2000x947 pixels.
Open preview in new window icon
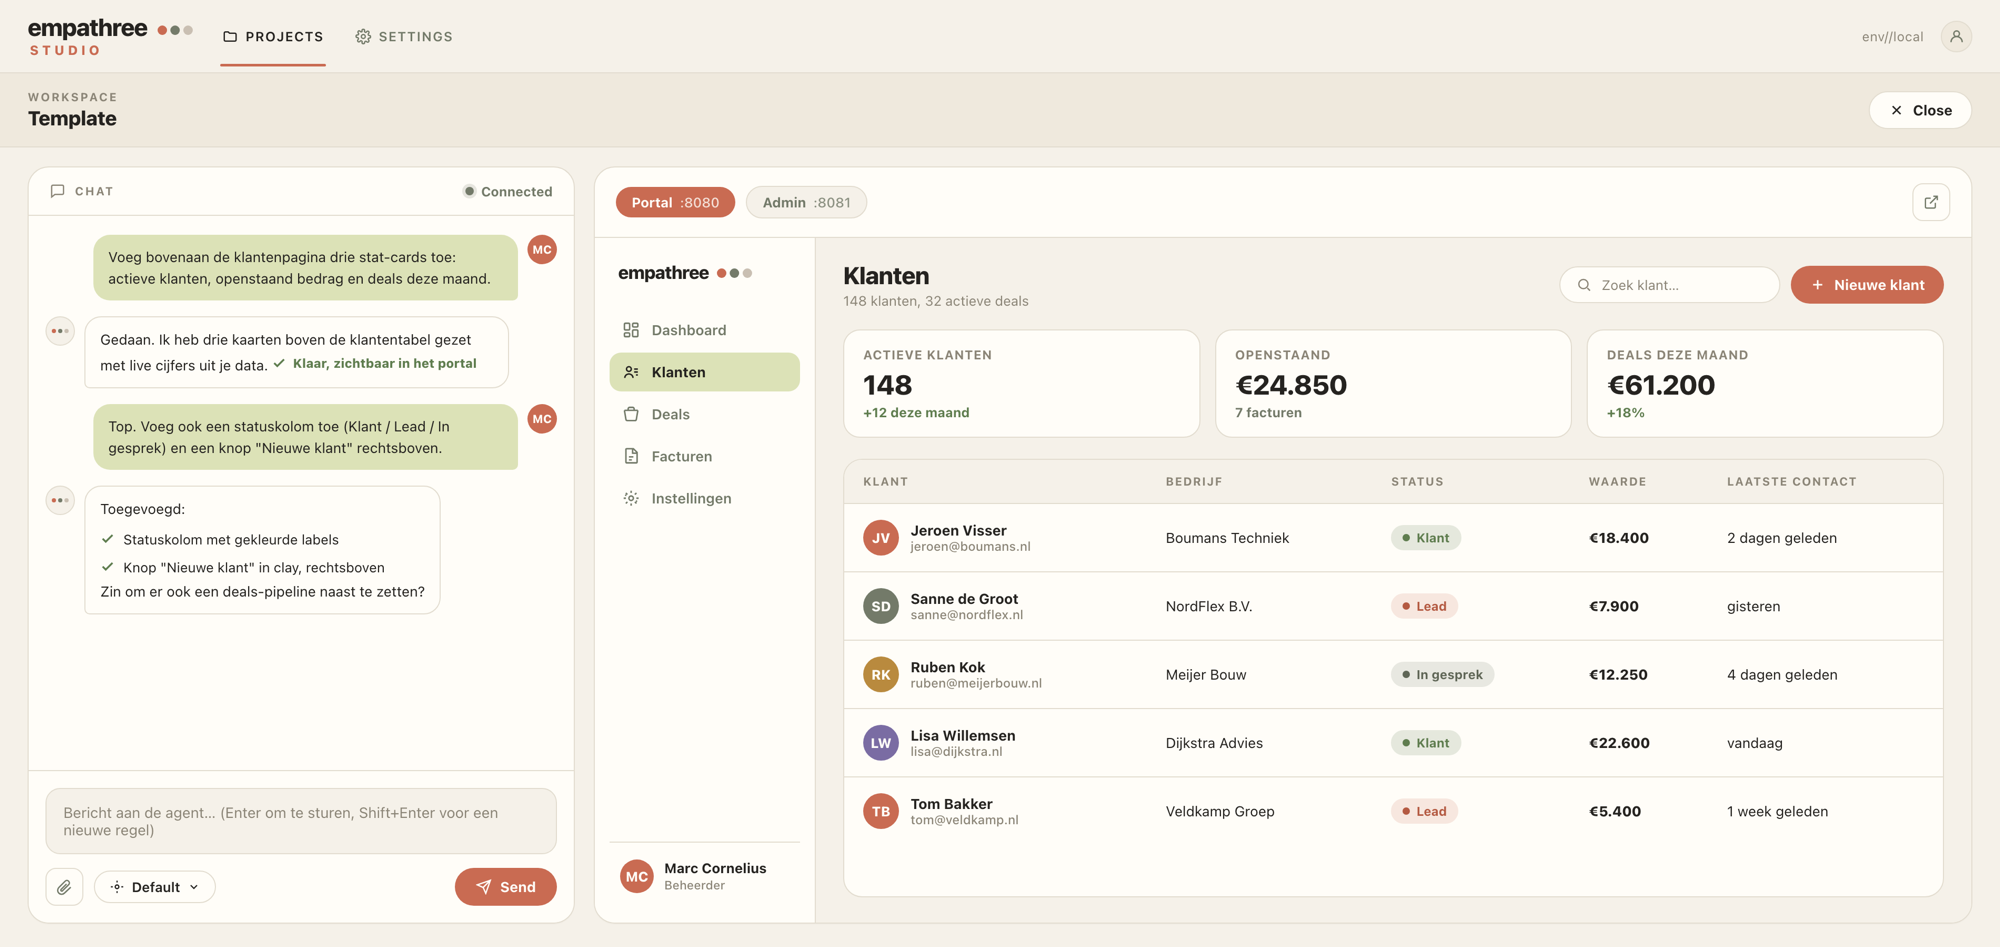point(1931,202)
